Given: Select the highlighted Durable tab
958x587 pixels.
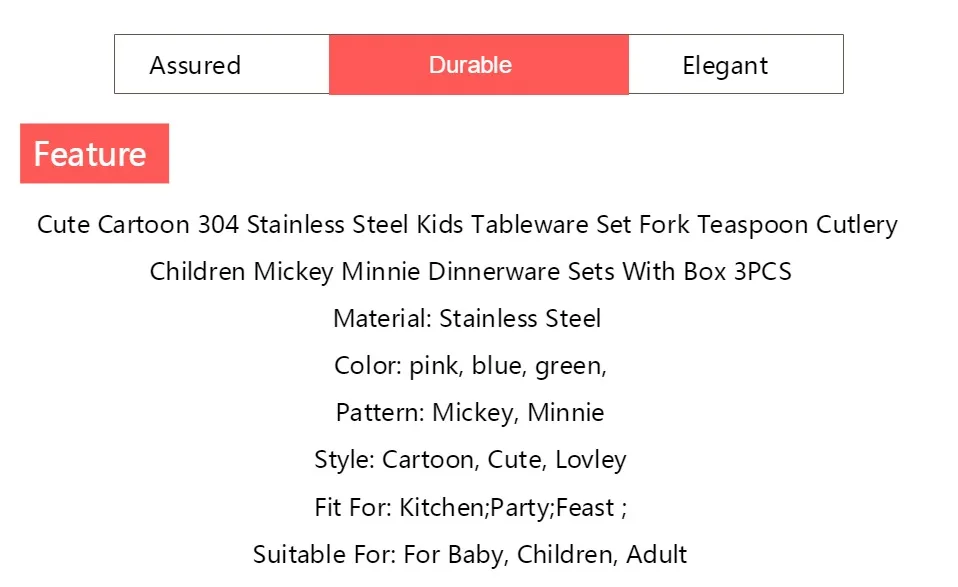Looking at the screenshot, I should pos(479,64).
